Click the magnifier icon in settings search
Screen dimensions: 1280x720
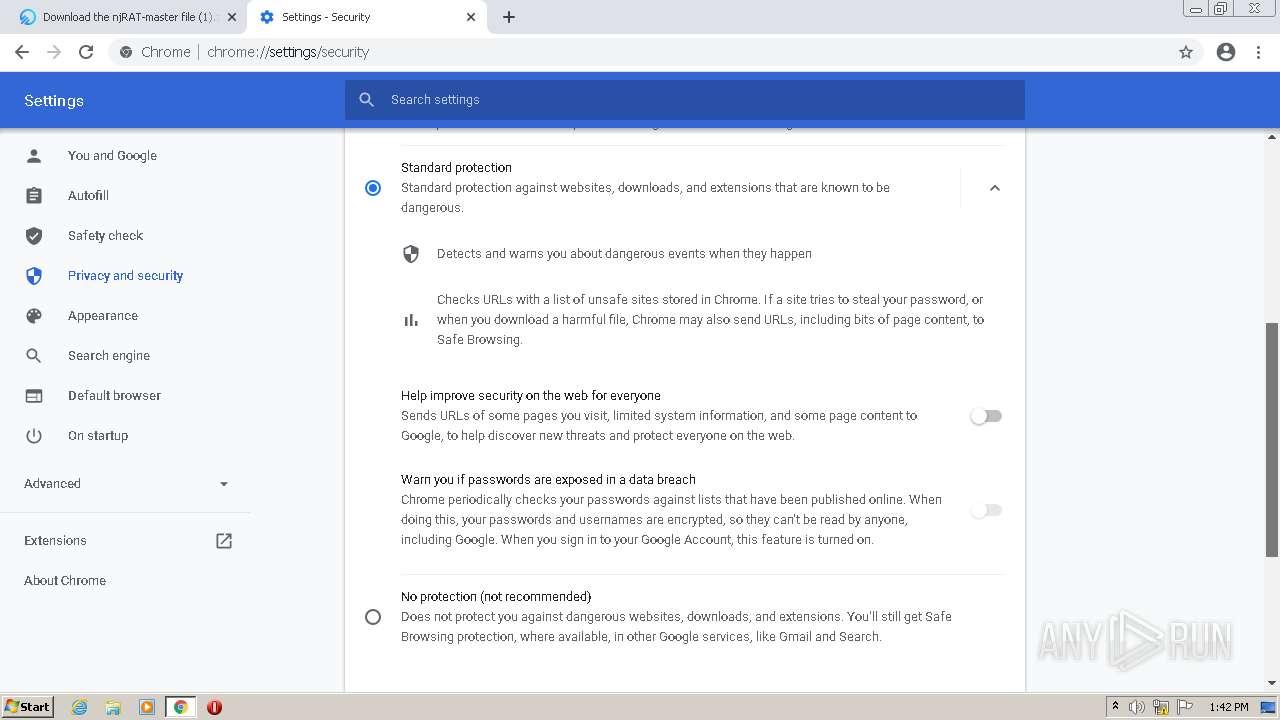point(367,100)
